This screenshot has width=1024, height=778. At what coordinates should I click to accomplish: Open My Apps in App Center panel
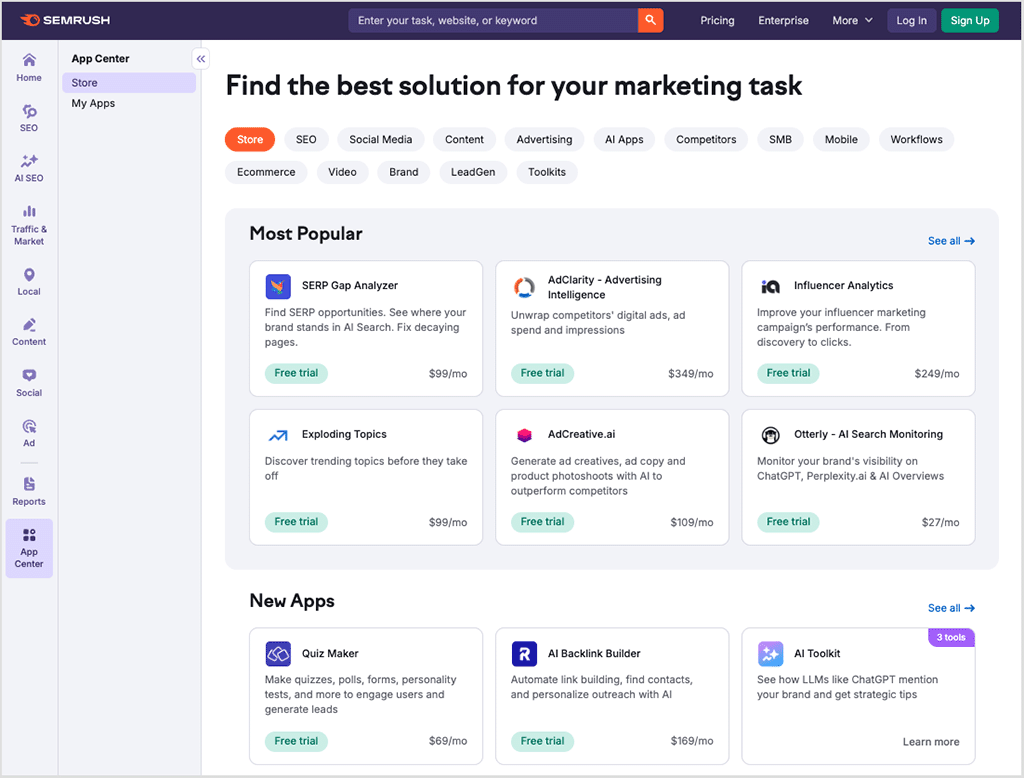(x=93, y=103)
